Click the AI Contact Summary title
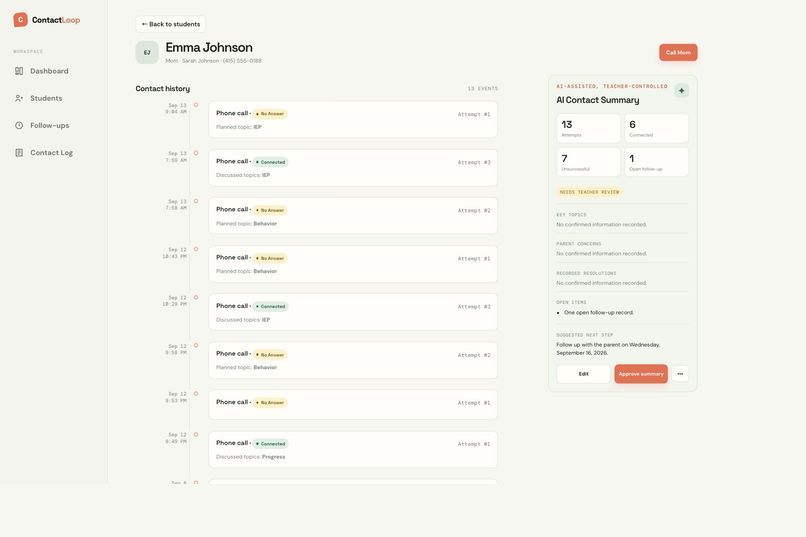 coord(598,100)
